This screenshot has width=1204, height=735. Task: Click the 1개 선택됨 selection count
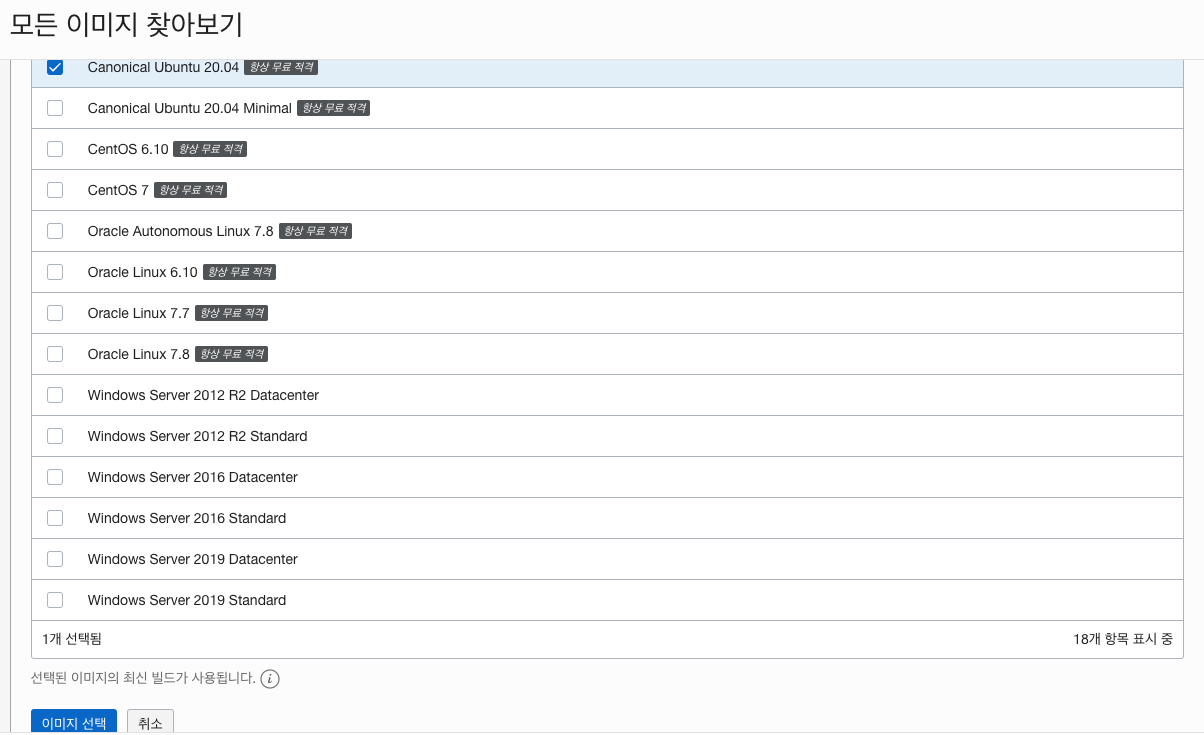(x=72, y=638)
